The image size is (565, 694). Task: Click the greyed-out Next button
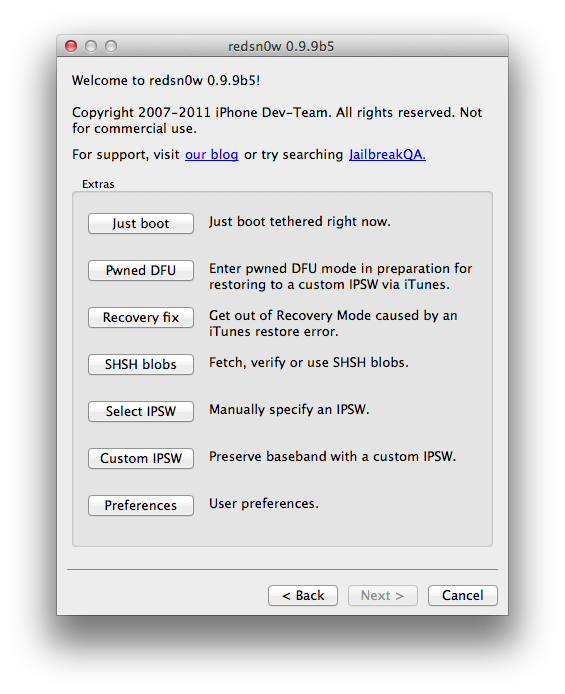[x=383, y=595]
